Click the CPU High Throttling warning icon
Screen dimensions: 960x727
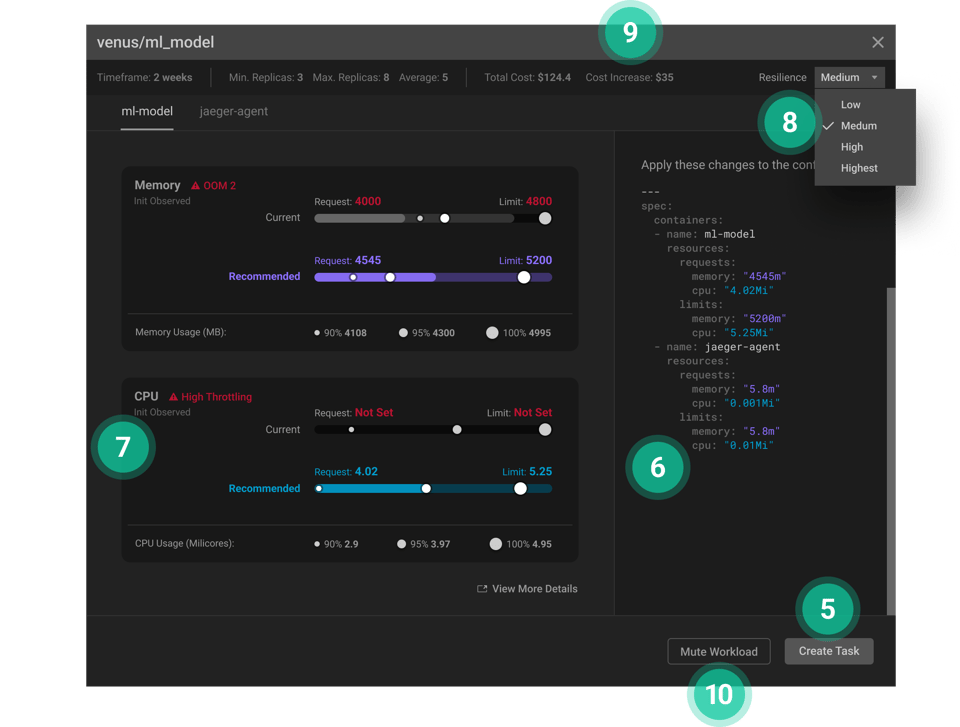173,397
